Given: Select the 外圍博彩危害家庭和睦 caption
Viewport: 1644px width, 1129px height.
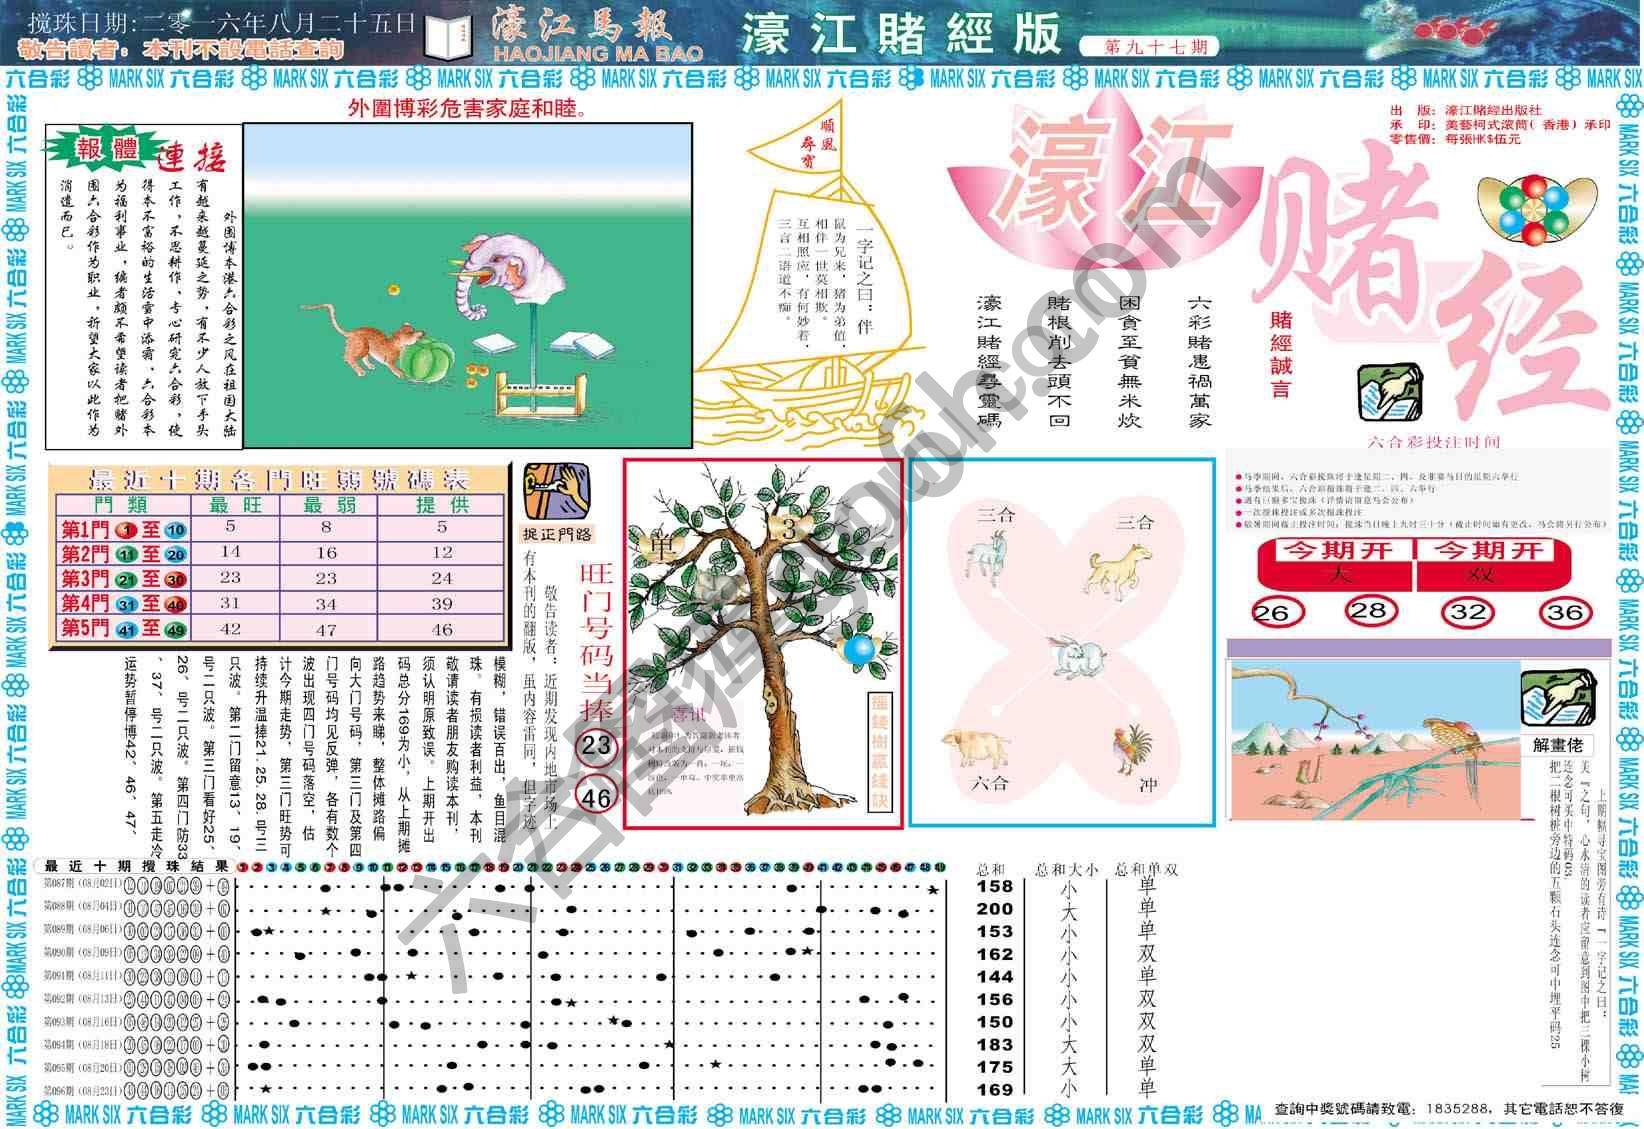Looking at the screenshot, I should click(x=468, y=107).
